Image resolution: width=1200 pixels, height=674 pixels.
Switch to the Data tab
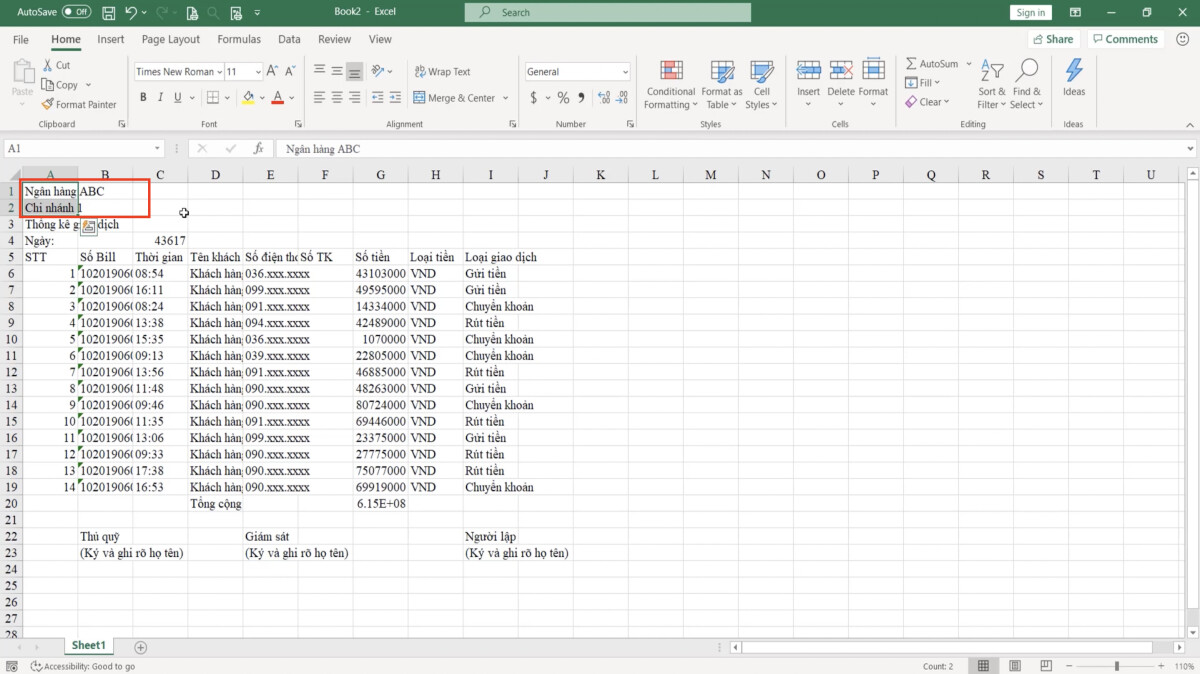click(289, 39)
